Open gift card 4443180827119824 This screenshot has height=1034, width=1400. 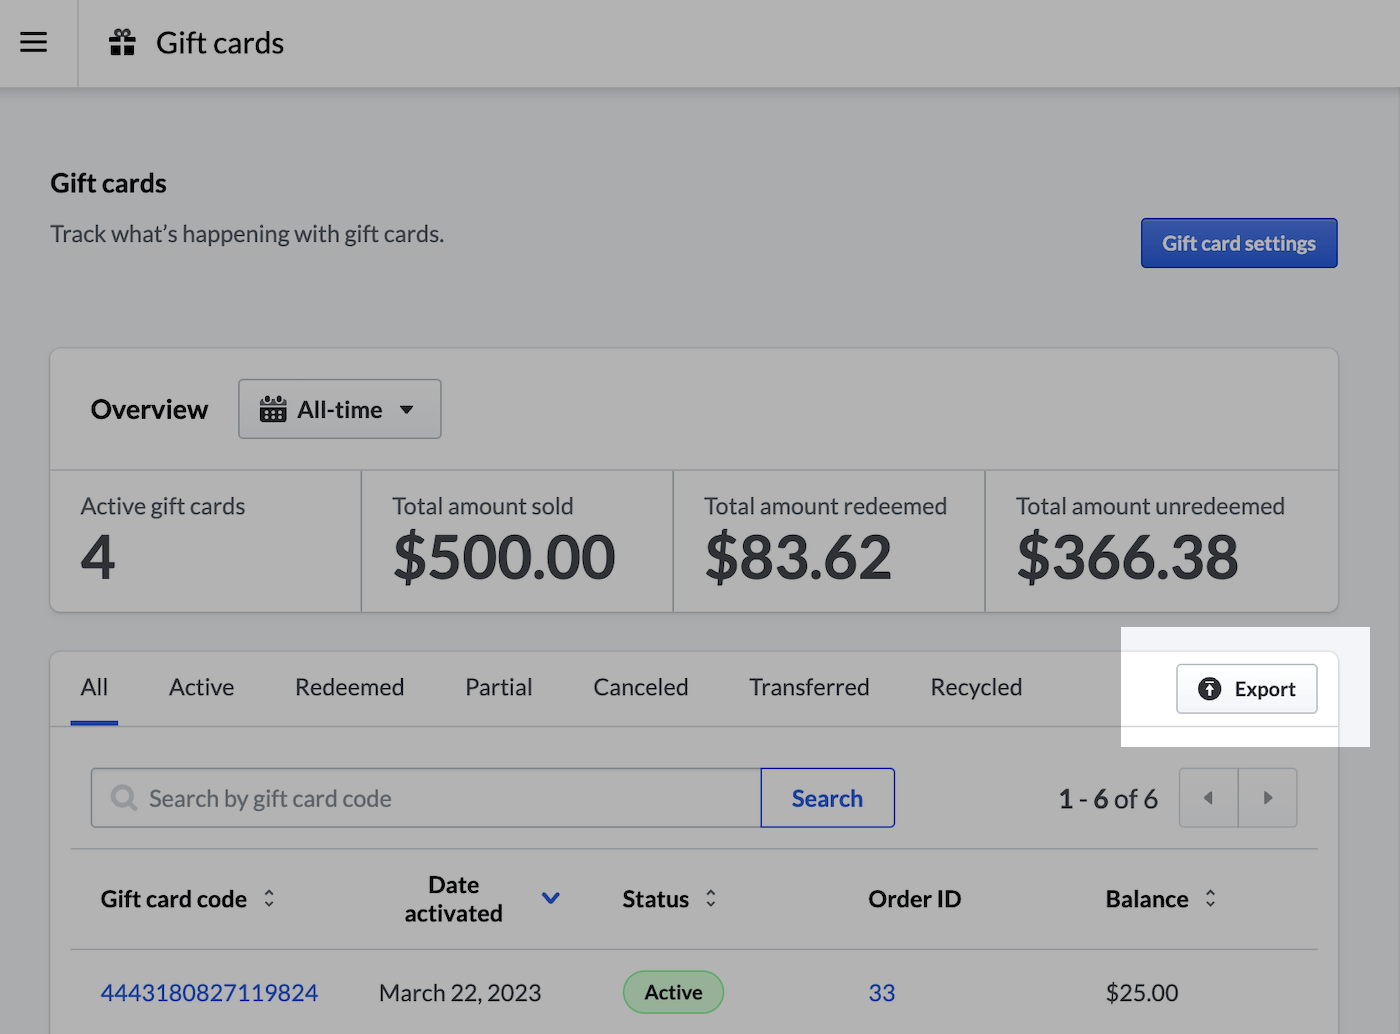point(209,993)
